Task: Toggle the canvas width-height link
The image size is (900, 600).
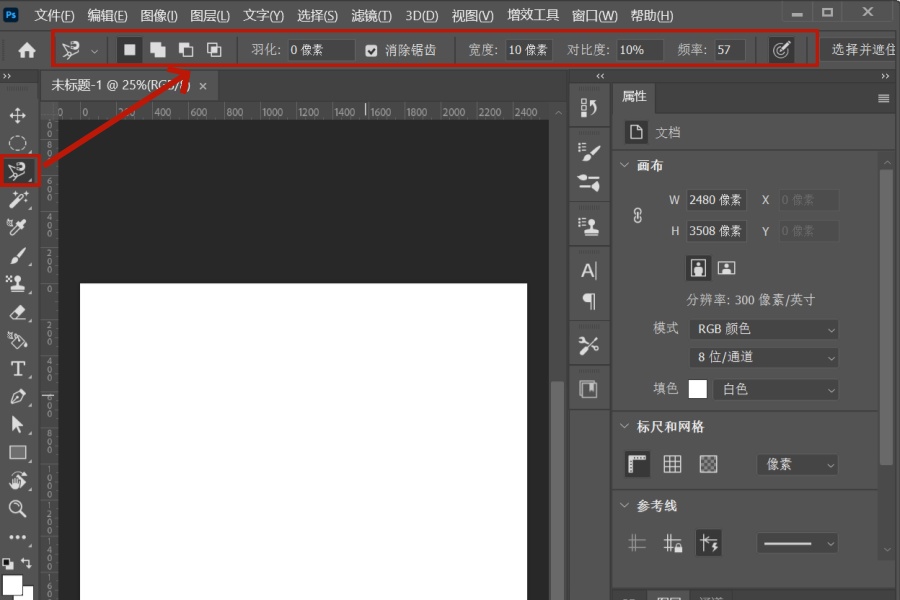Action: [x=638, y=215]
